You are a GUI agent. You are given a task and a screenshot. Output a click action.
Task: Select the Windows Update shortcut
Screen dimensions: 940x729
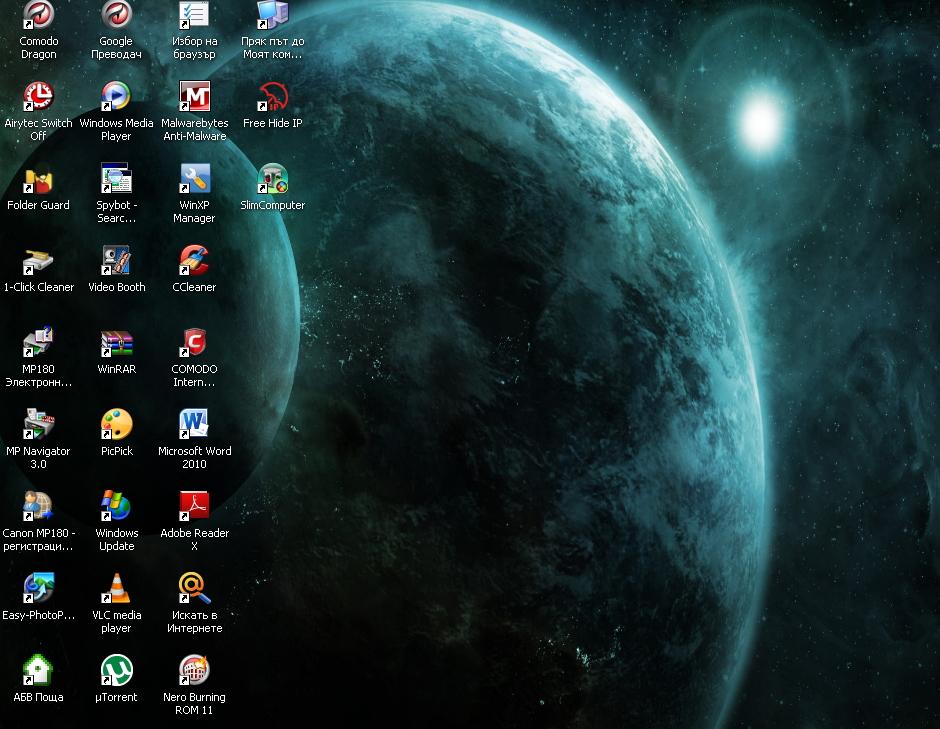[x=116, y=507]
